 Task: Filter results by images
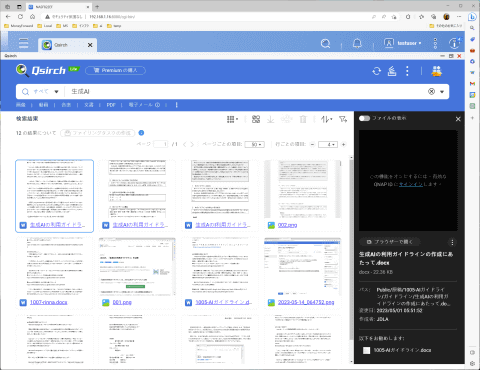click(x=21, y=105)
